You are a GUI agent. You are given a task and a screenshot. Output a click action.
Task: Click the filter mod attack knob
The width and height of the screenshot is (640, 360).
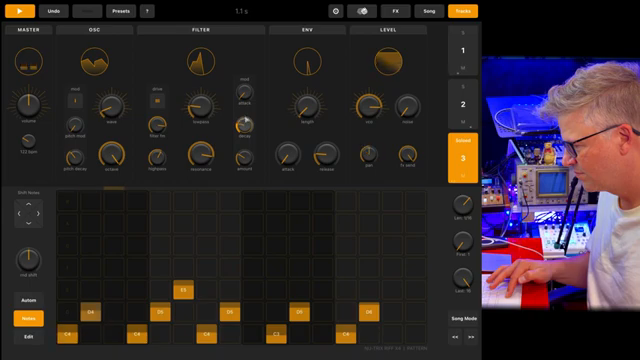244,93
